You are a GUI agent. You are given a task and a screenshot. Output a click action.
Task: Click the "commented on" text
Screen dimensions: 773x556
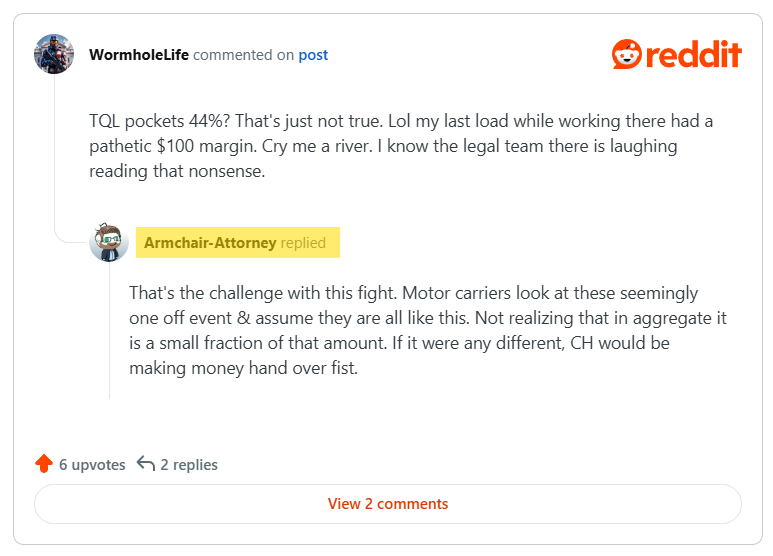[243, 55]
